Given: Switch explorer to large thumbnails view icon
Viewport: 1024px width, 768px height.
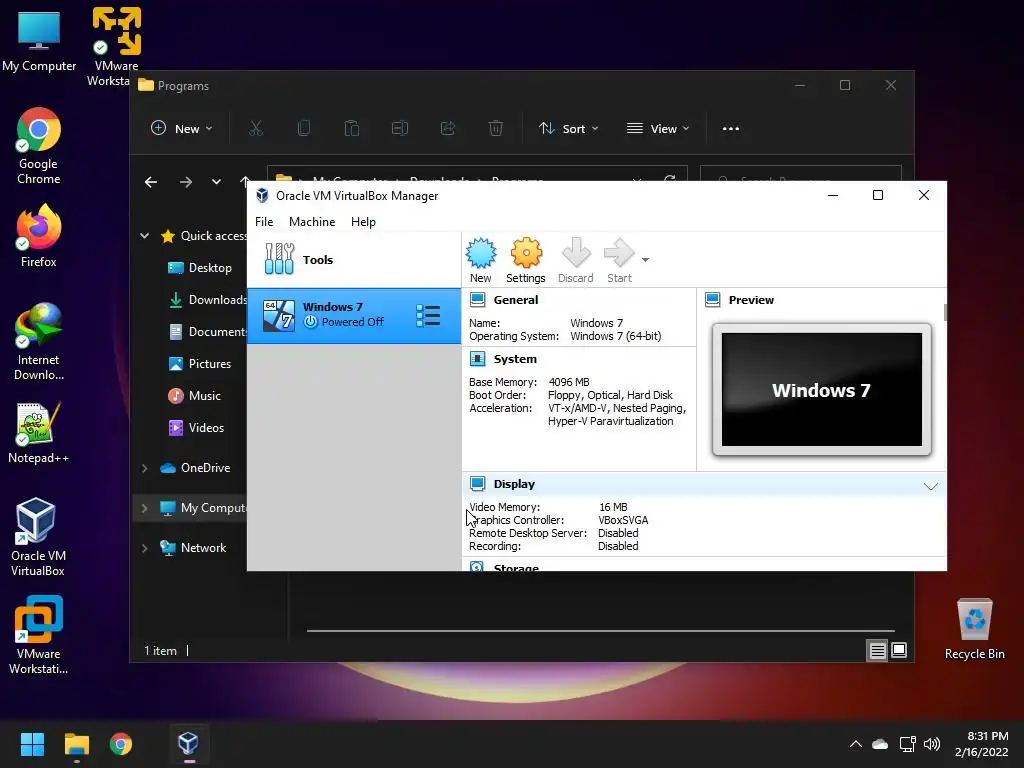Looking at the screenshot, I should [899, 650].
